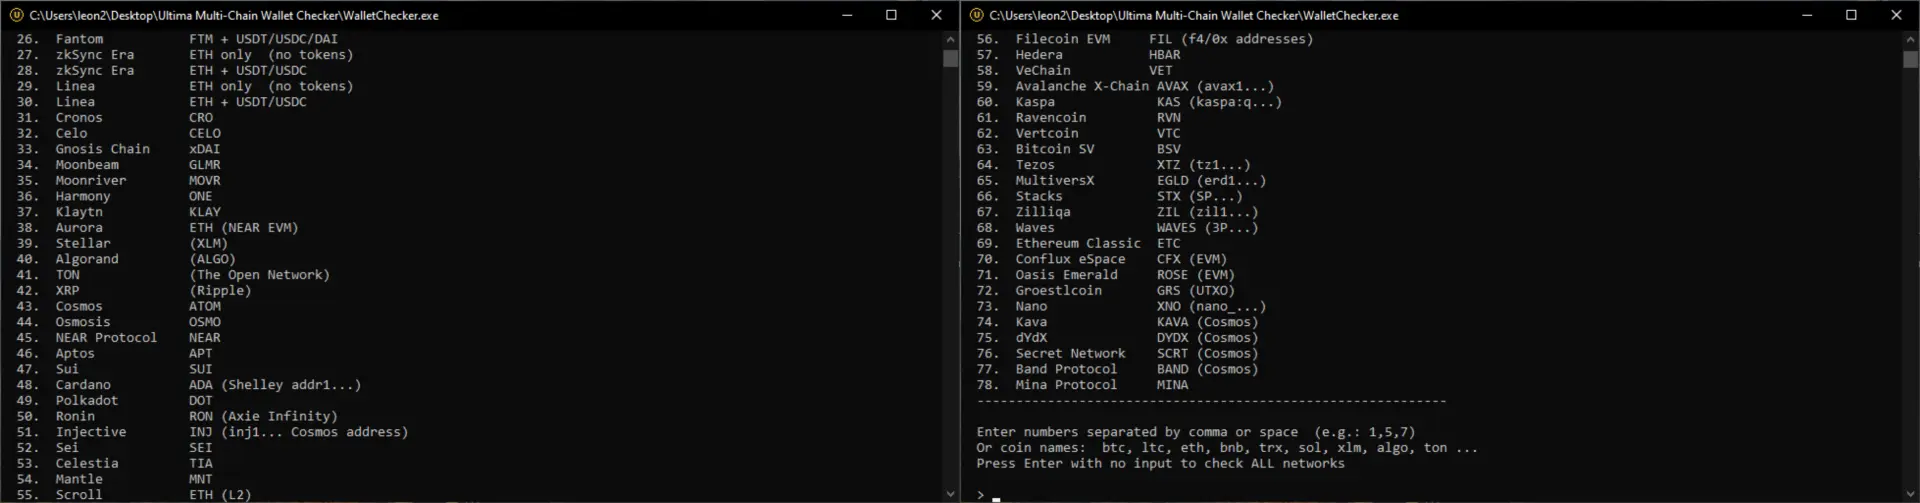This screenshot has width=1920, height=503.
Task: Minimize the right WalletChecker window
Action: [1807, 15]
